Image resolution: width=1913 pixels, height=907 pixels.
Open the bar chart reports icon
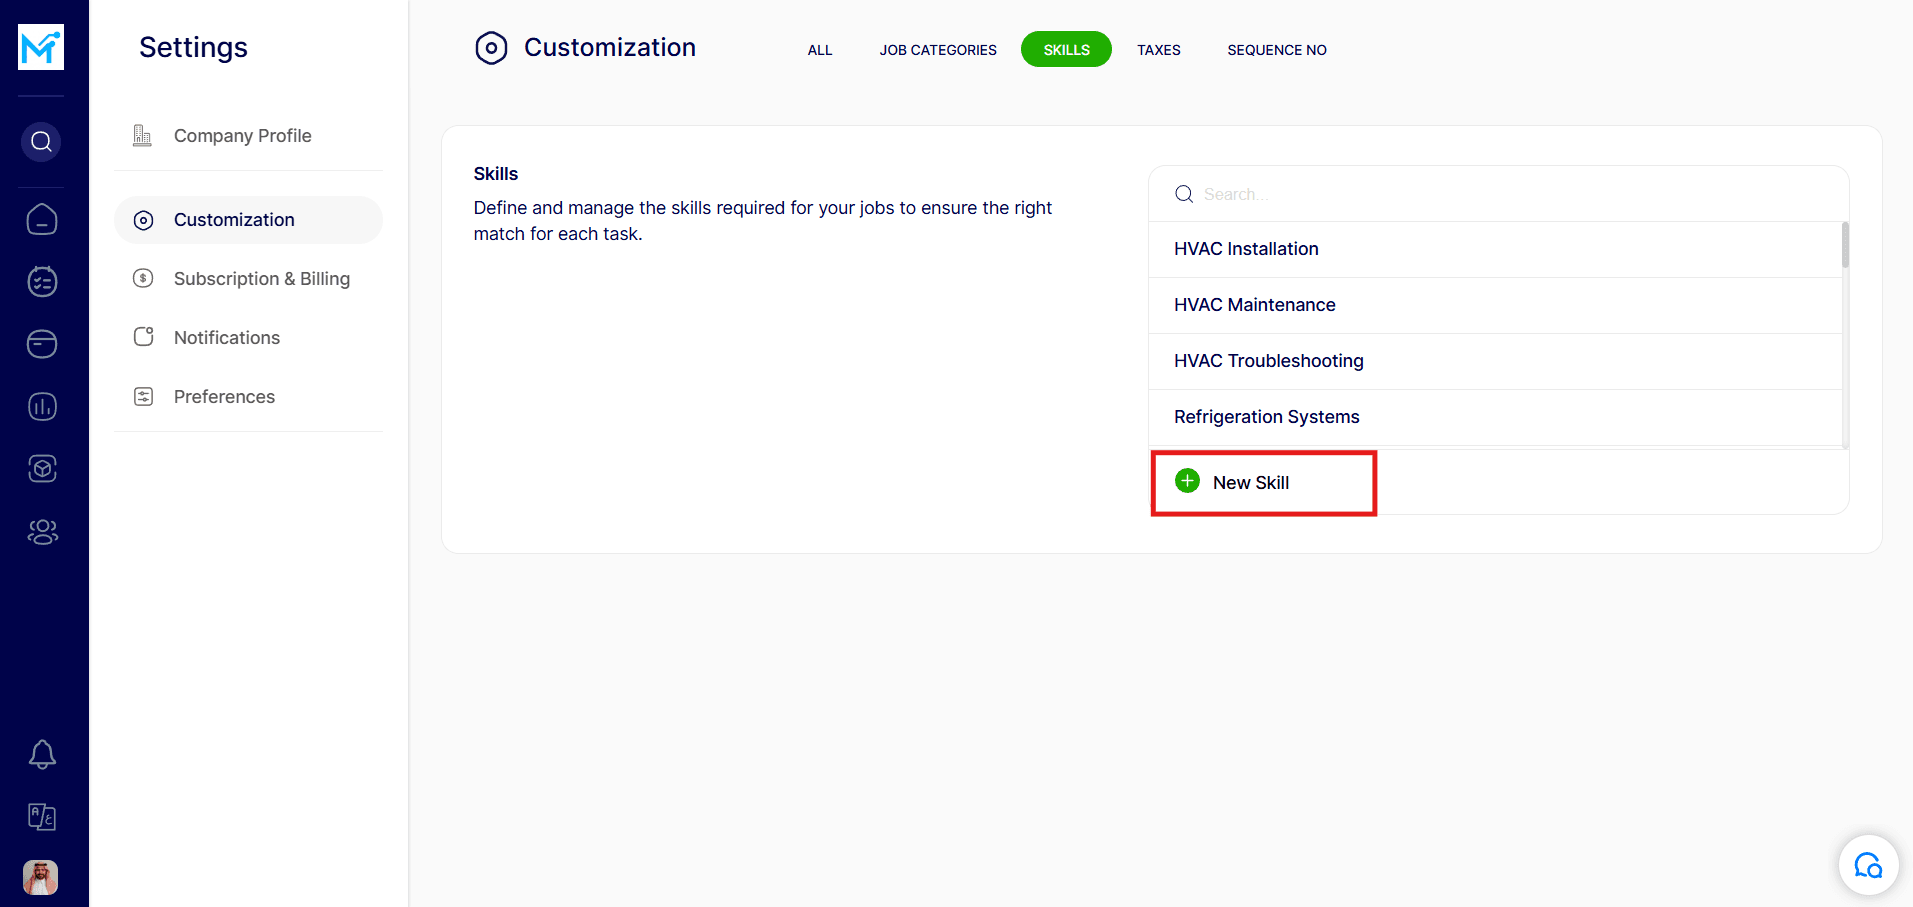[42, 407]
